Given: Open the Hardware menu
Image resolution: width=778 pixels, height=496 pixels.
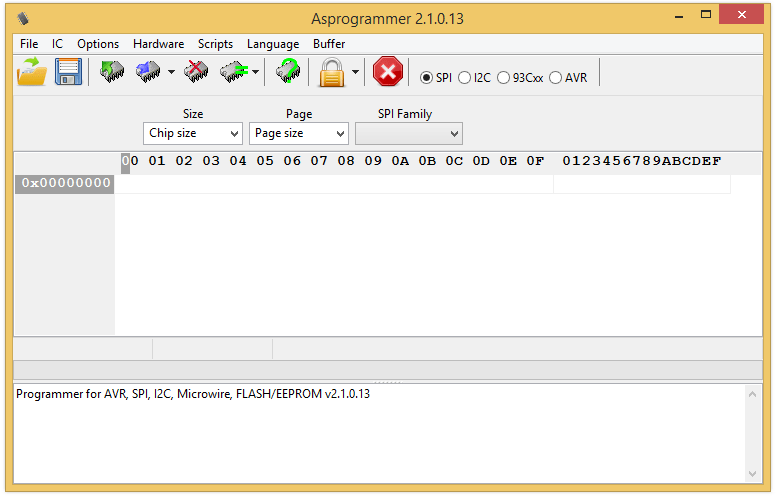Looking at the screenshot, I should pyautogui.click(x=158, y=44).
